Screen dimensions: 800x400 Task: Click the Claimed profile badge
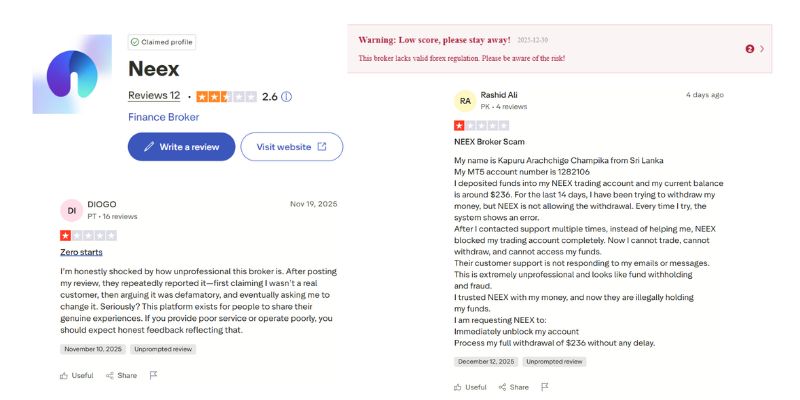point(162,42)
